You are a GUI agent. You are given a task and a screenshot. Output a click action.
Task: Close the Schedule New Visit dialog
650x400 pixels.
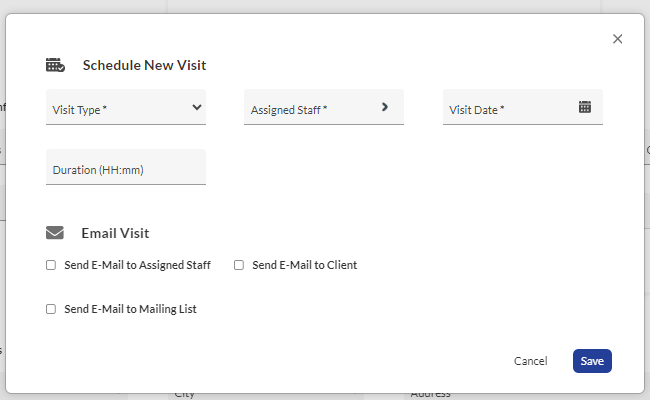click(617, 39)
